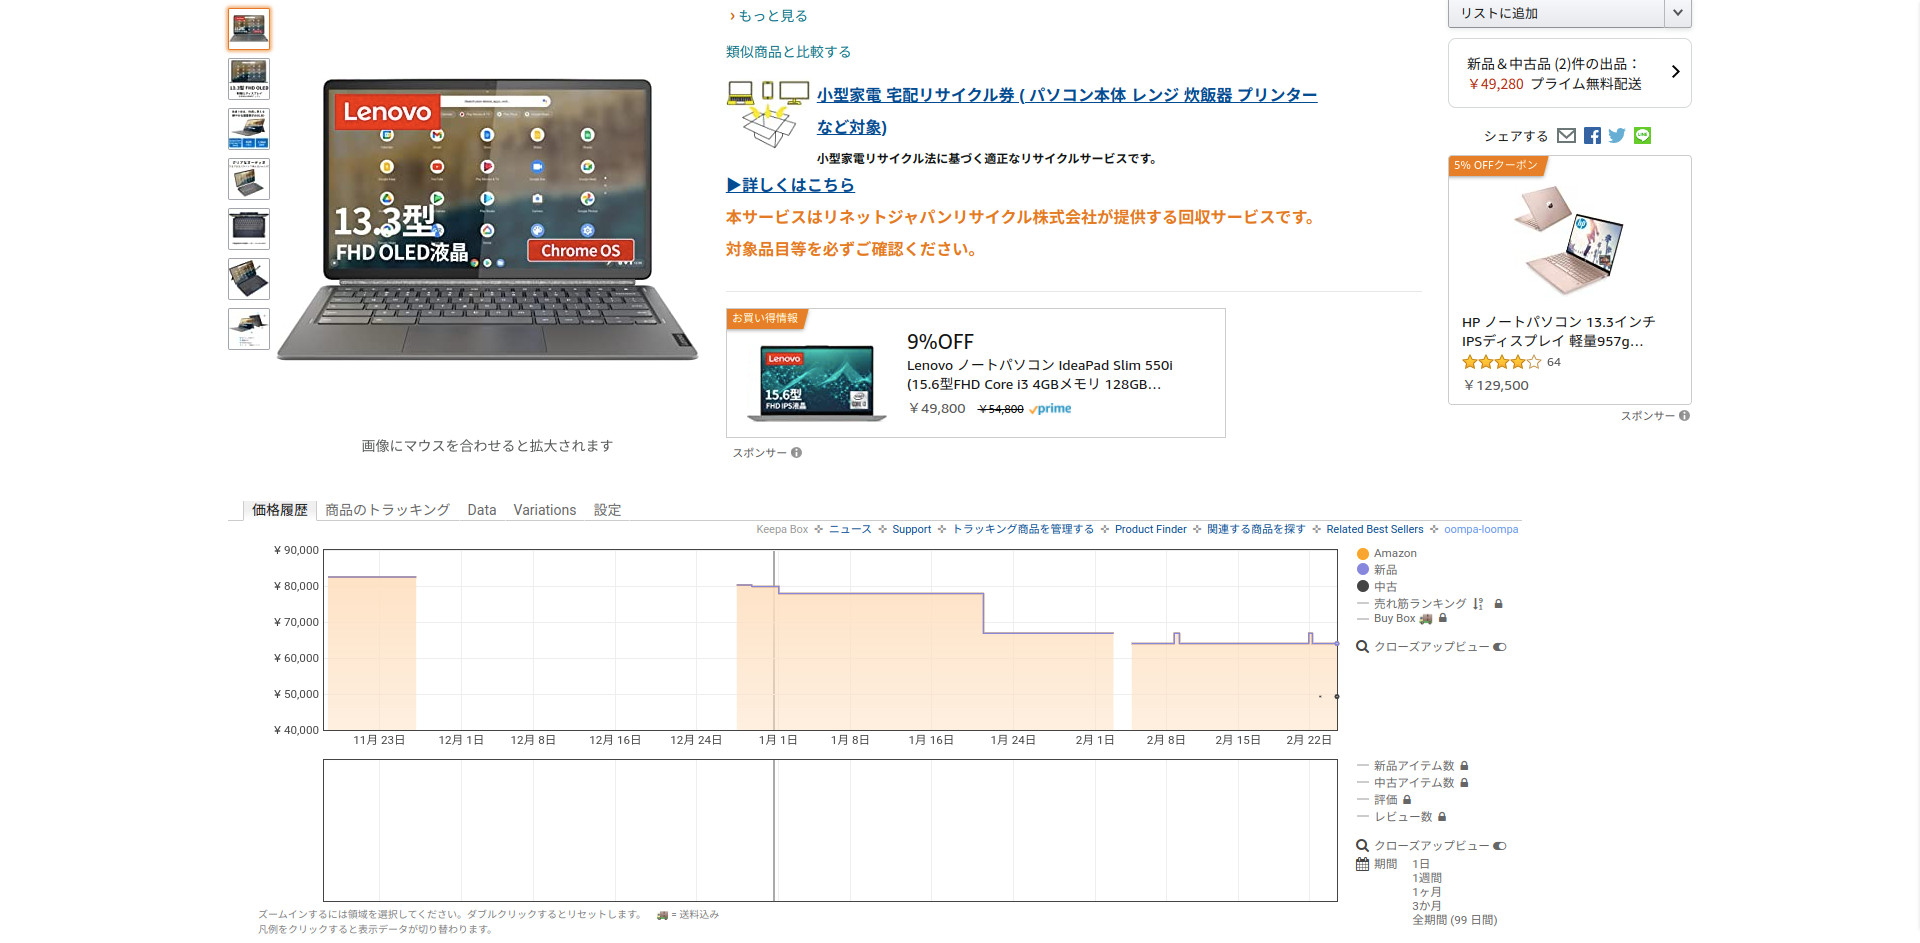Open the リストに追加 dropdown arrow
This screenshot has height=943, width=1920.
coord(1678,13)
